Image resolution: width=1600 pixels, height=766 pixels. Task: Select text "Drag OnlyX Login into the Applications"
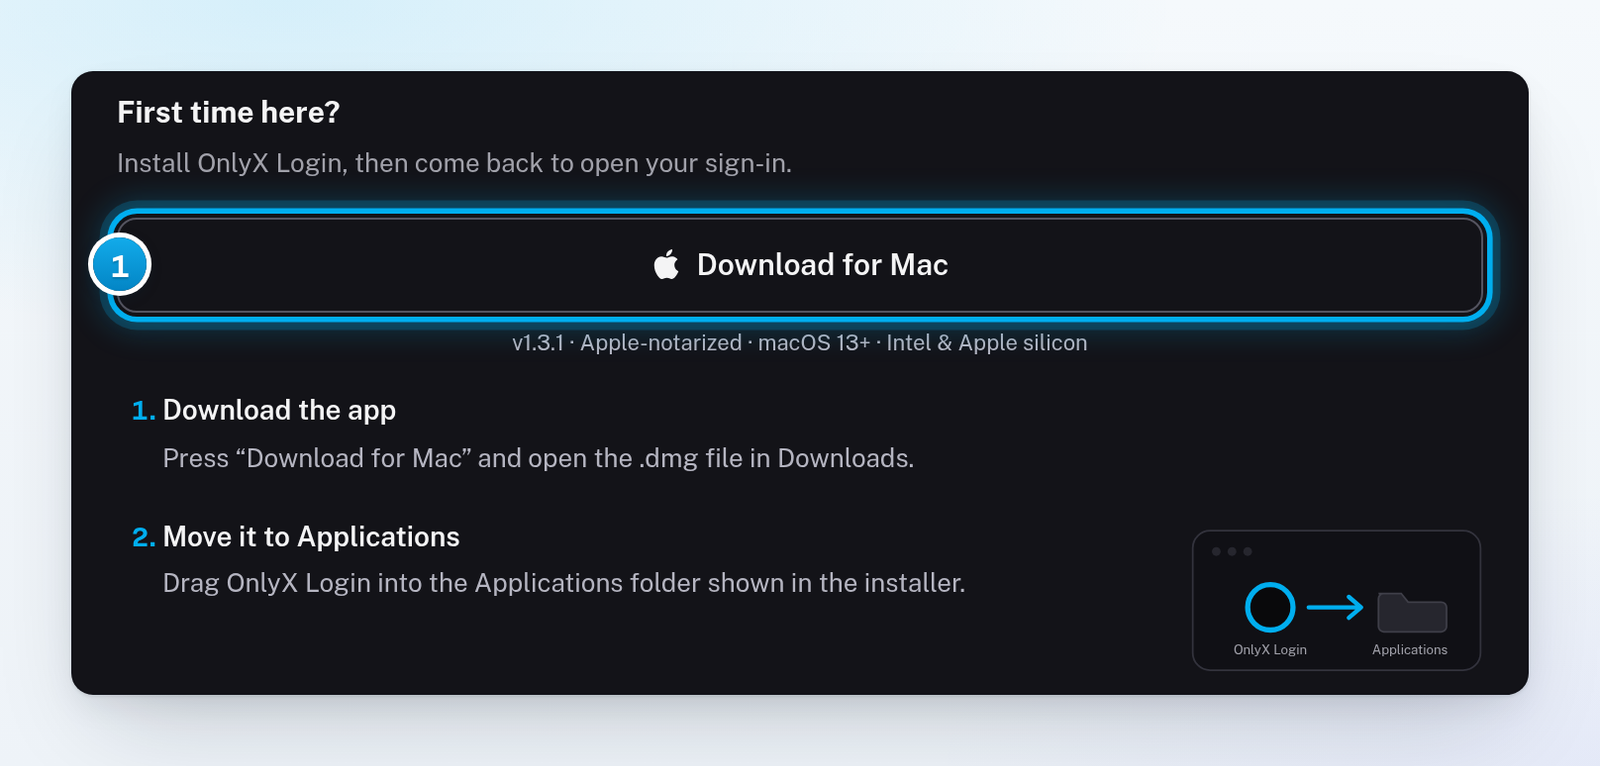(x=393, y=583)
